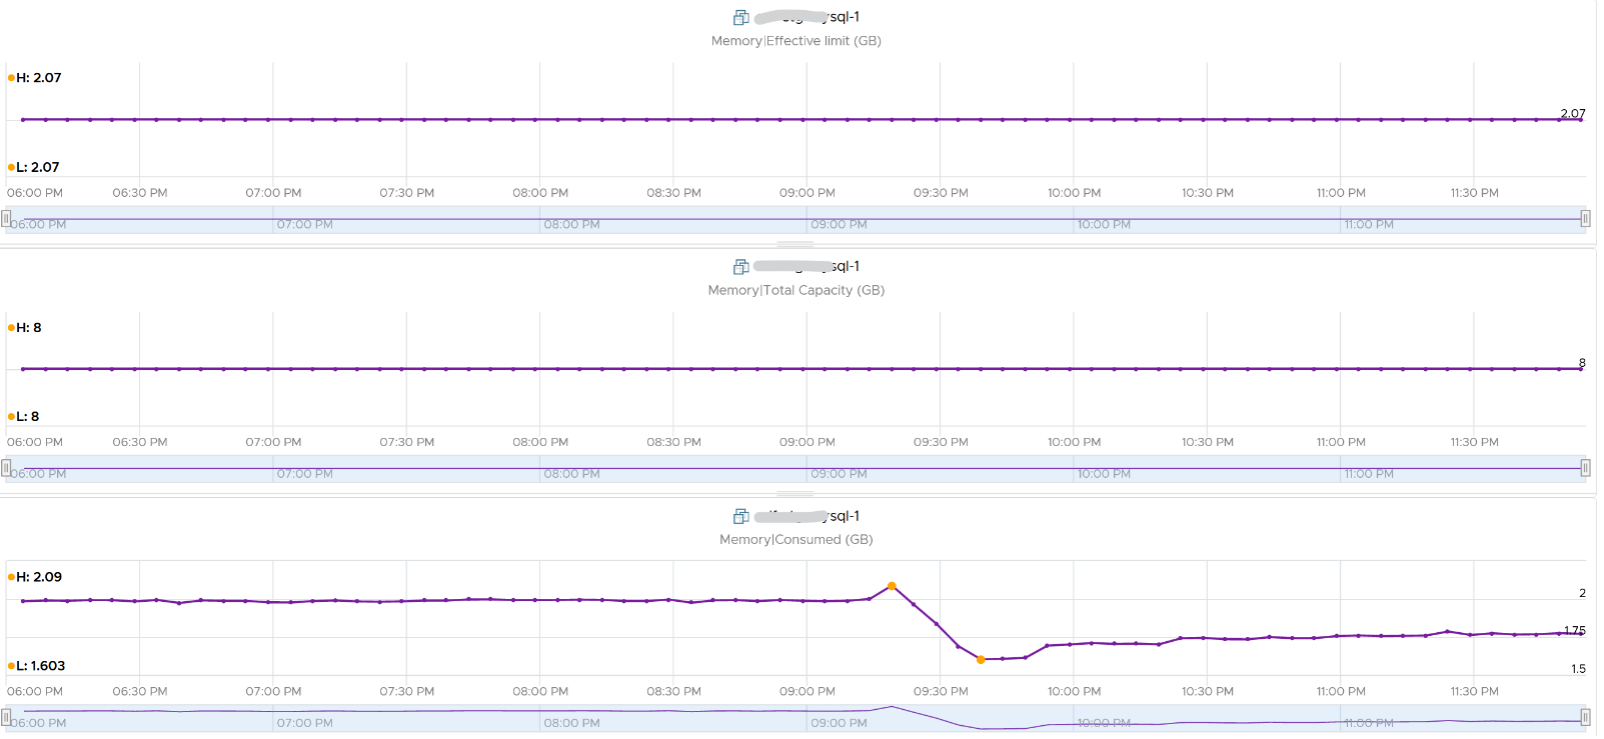
Task: Click the 'Memory|Total Capacity (GB)' title
Action: pos(796,290)
